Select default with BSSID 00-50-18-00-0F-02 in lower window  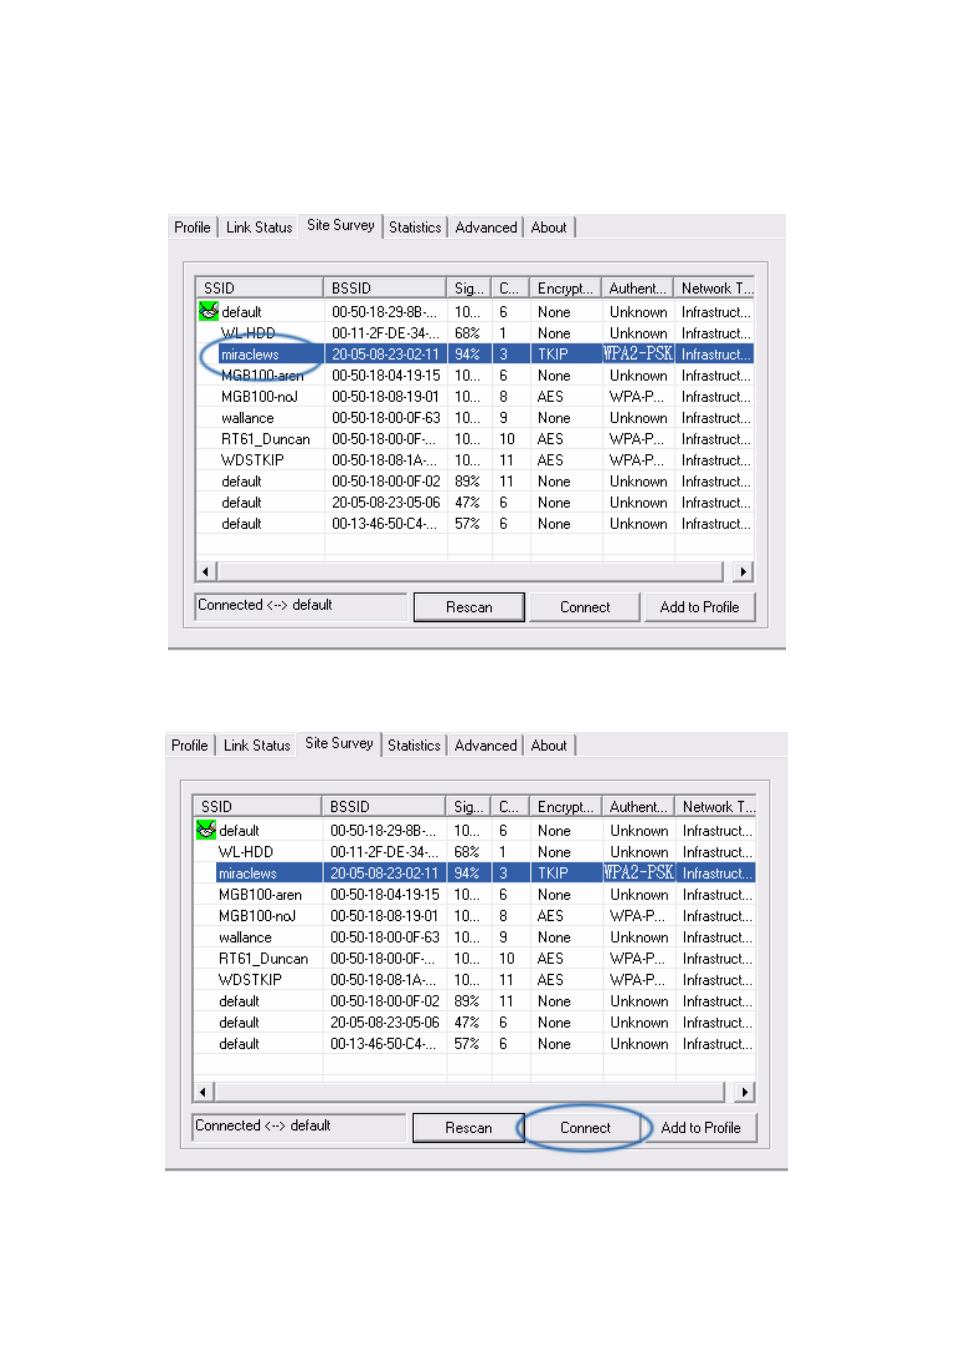(474, 1001)
